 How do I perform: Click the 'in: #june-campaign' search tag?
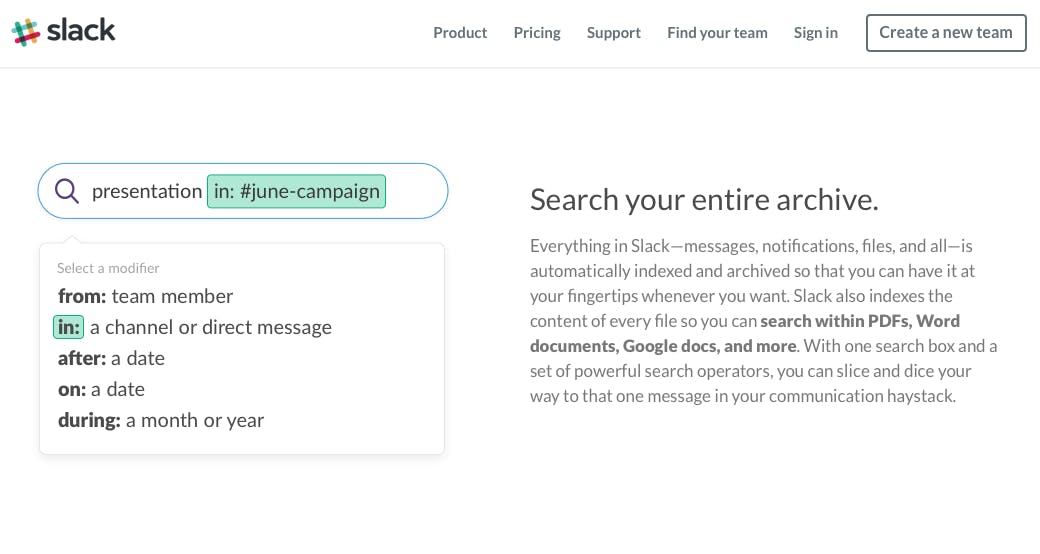click(296, 191)
